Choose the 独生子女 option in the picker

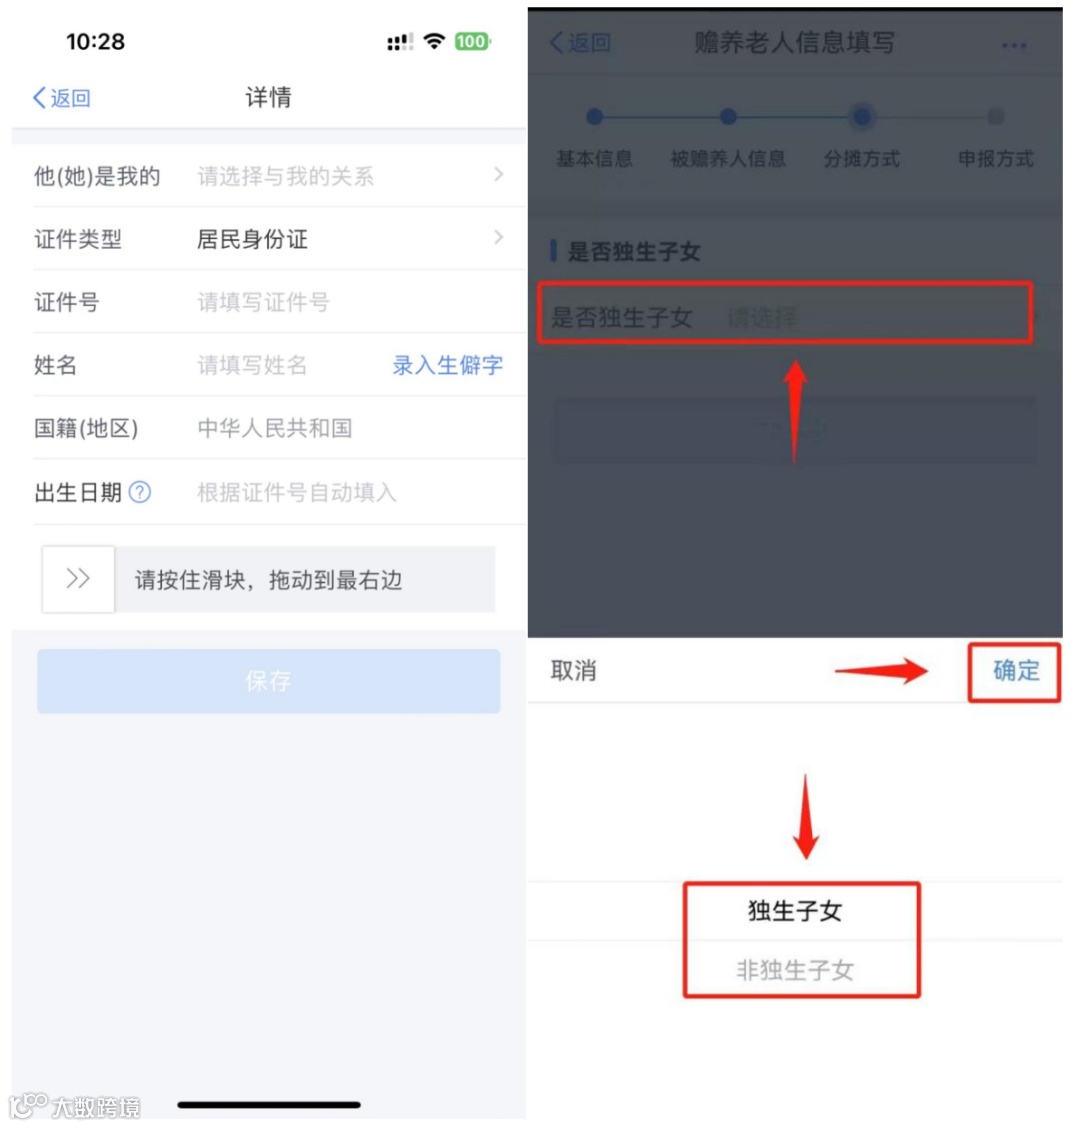coord(795,911)
